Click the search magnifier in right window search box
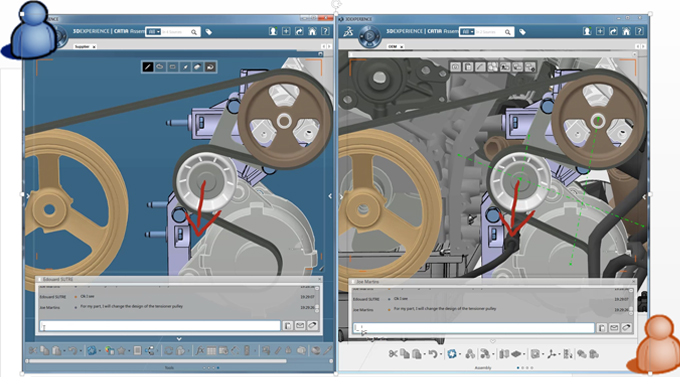The width and height of the screenshot is (680, 388). click(x=507, y=32)
